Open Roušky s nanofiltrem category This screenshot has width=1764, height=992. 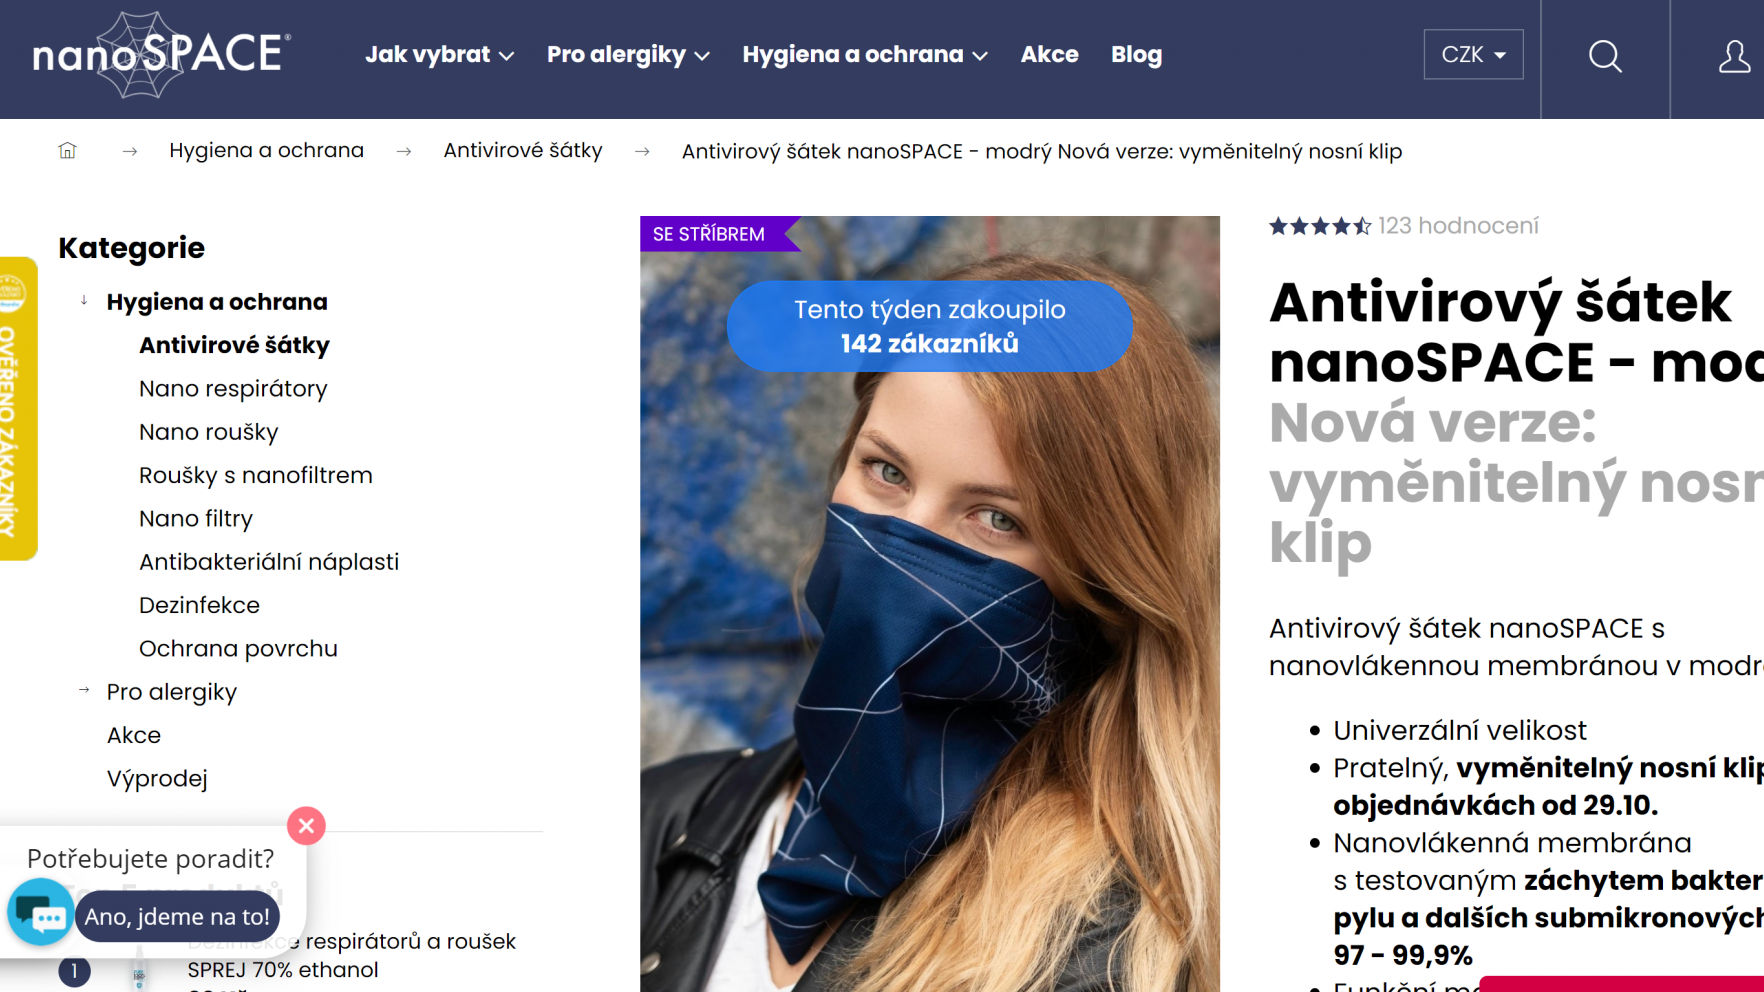[255, 475]
